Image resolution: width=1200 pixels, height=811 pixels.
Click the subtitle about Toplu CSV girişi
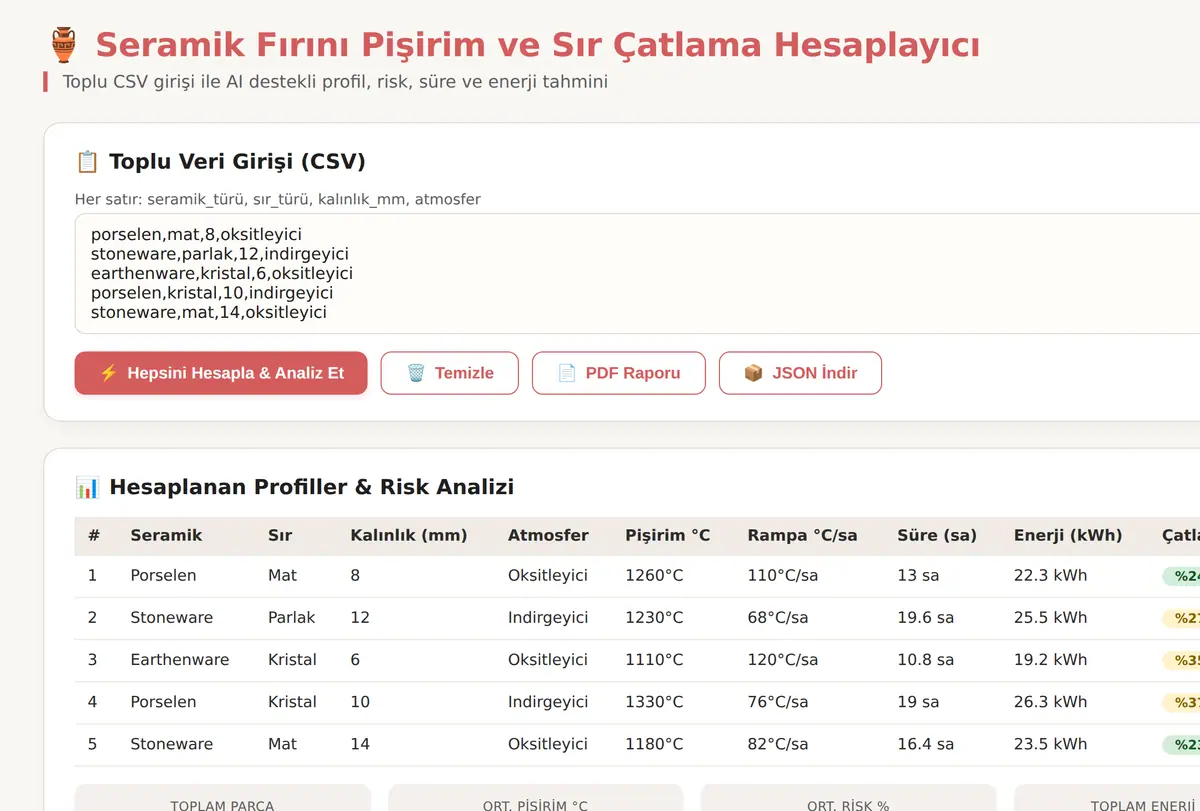point(335,82)
